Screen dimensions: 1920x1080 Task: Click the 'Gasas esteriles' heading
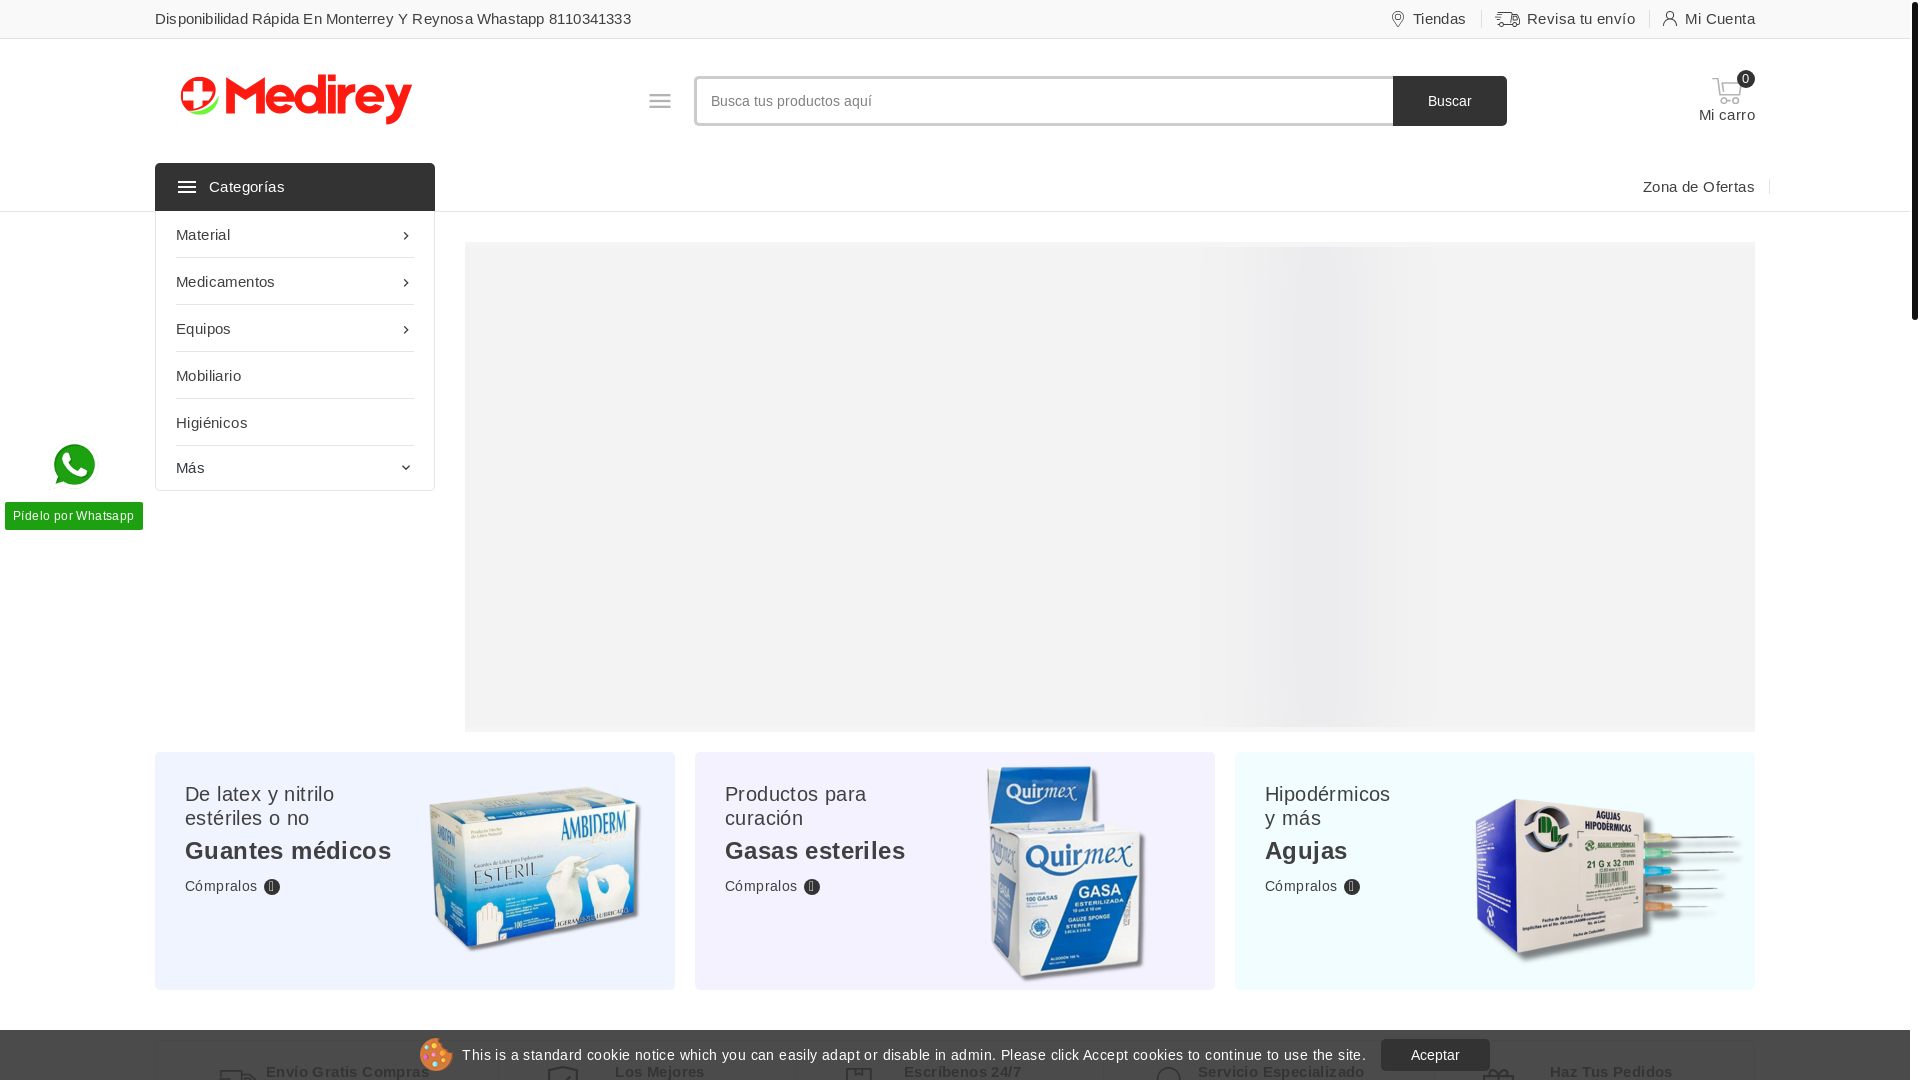point(815,851)
